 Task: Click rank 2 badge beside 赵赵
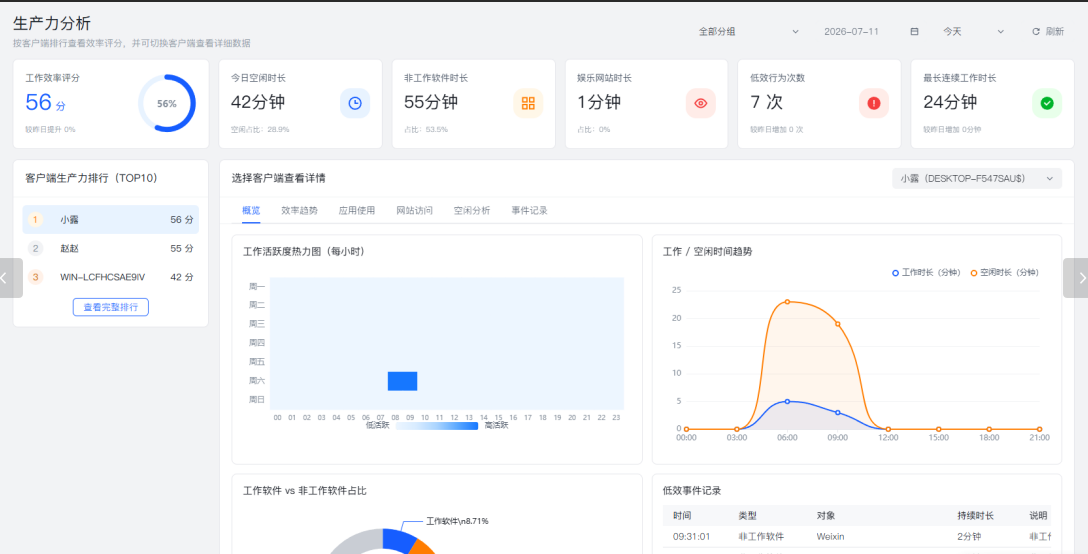35,248
